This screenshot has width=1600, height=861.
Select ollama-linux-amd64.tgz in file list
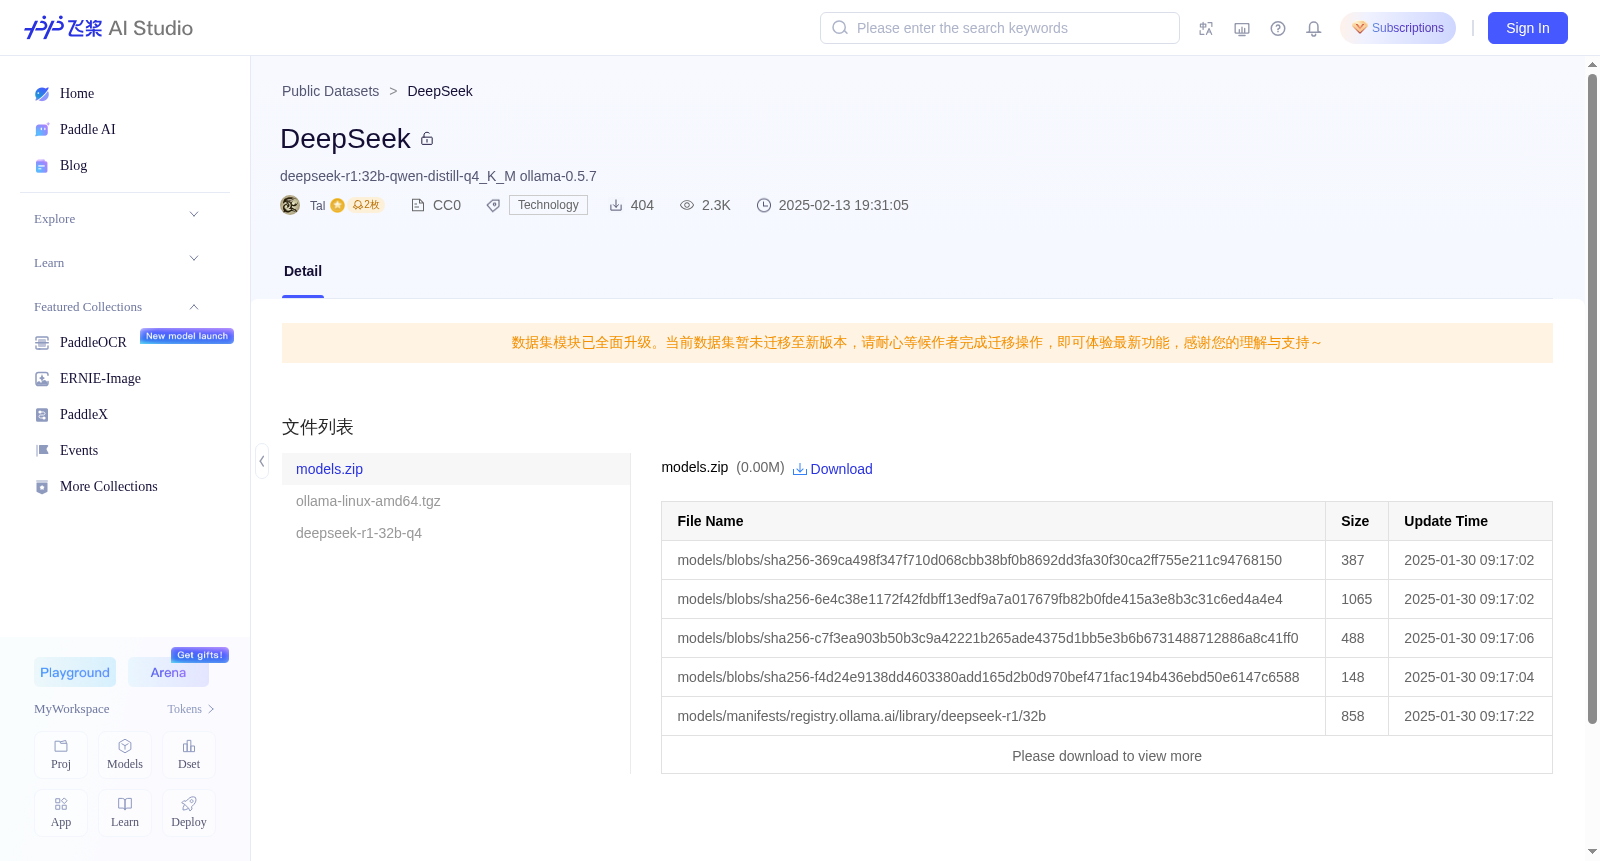tap(456, 501)
